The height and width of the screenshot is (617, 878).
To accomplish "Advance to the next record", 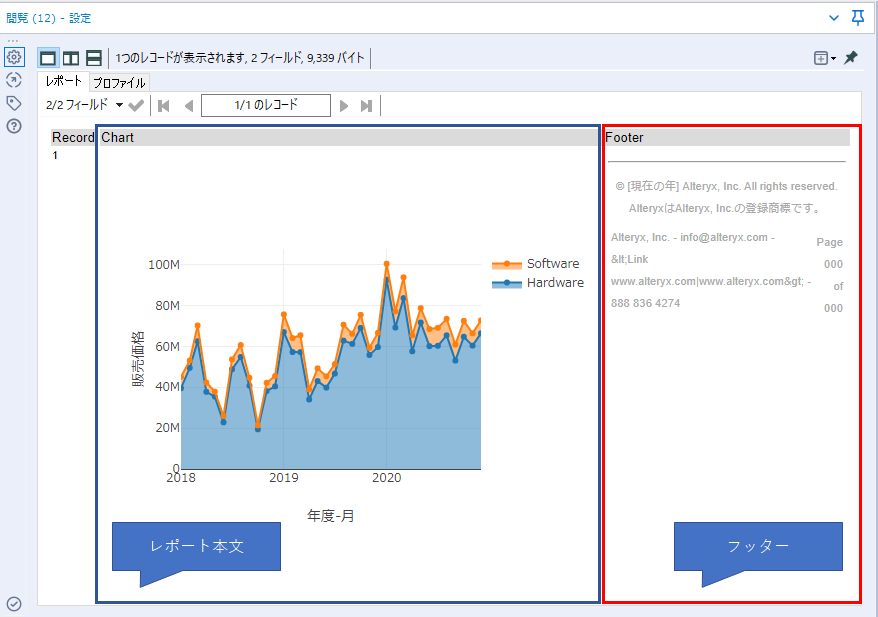I will (344, 105).
